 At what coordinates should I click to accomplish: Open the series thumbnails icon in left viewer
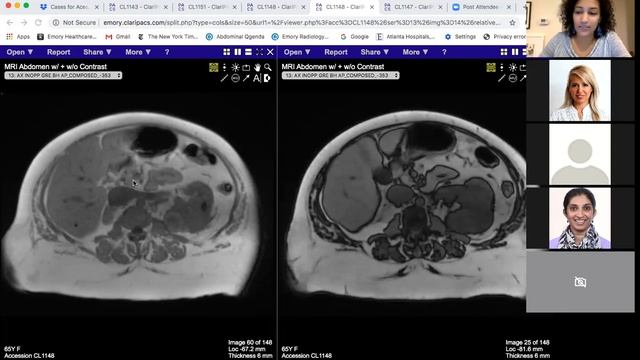click(213, 67)
